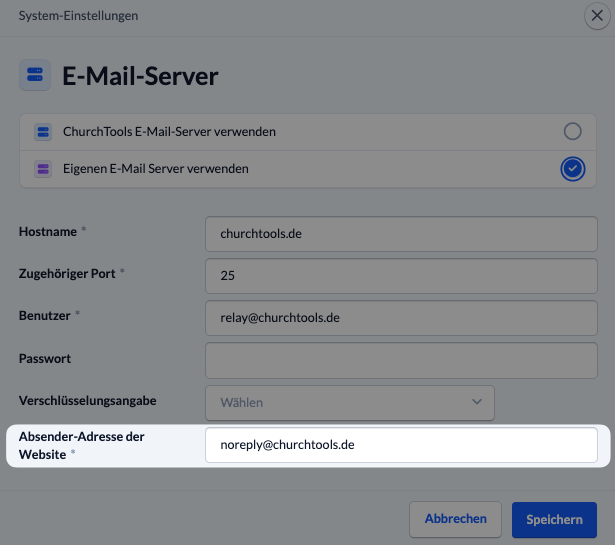The width and height of the screenshot is (615, 545).
Task: Click the 'Eigenen E-Mail Server verwenden' option text
Action: (155, 169)
